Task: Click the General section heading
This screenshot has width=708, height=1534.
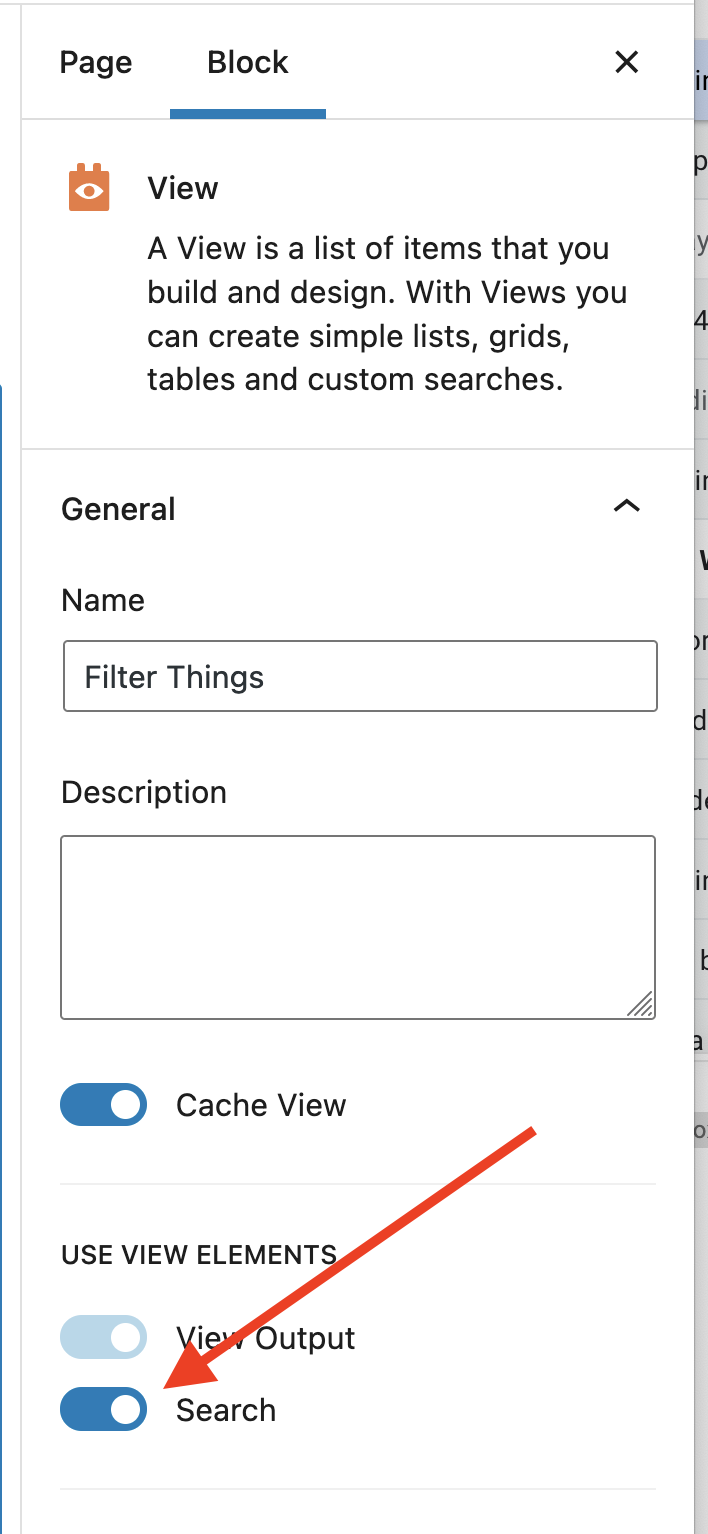Action: pyautogui.click(x=118, y=509)
